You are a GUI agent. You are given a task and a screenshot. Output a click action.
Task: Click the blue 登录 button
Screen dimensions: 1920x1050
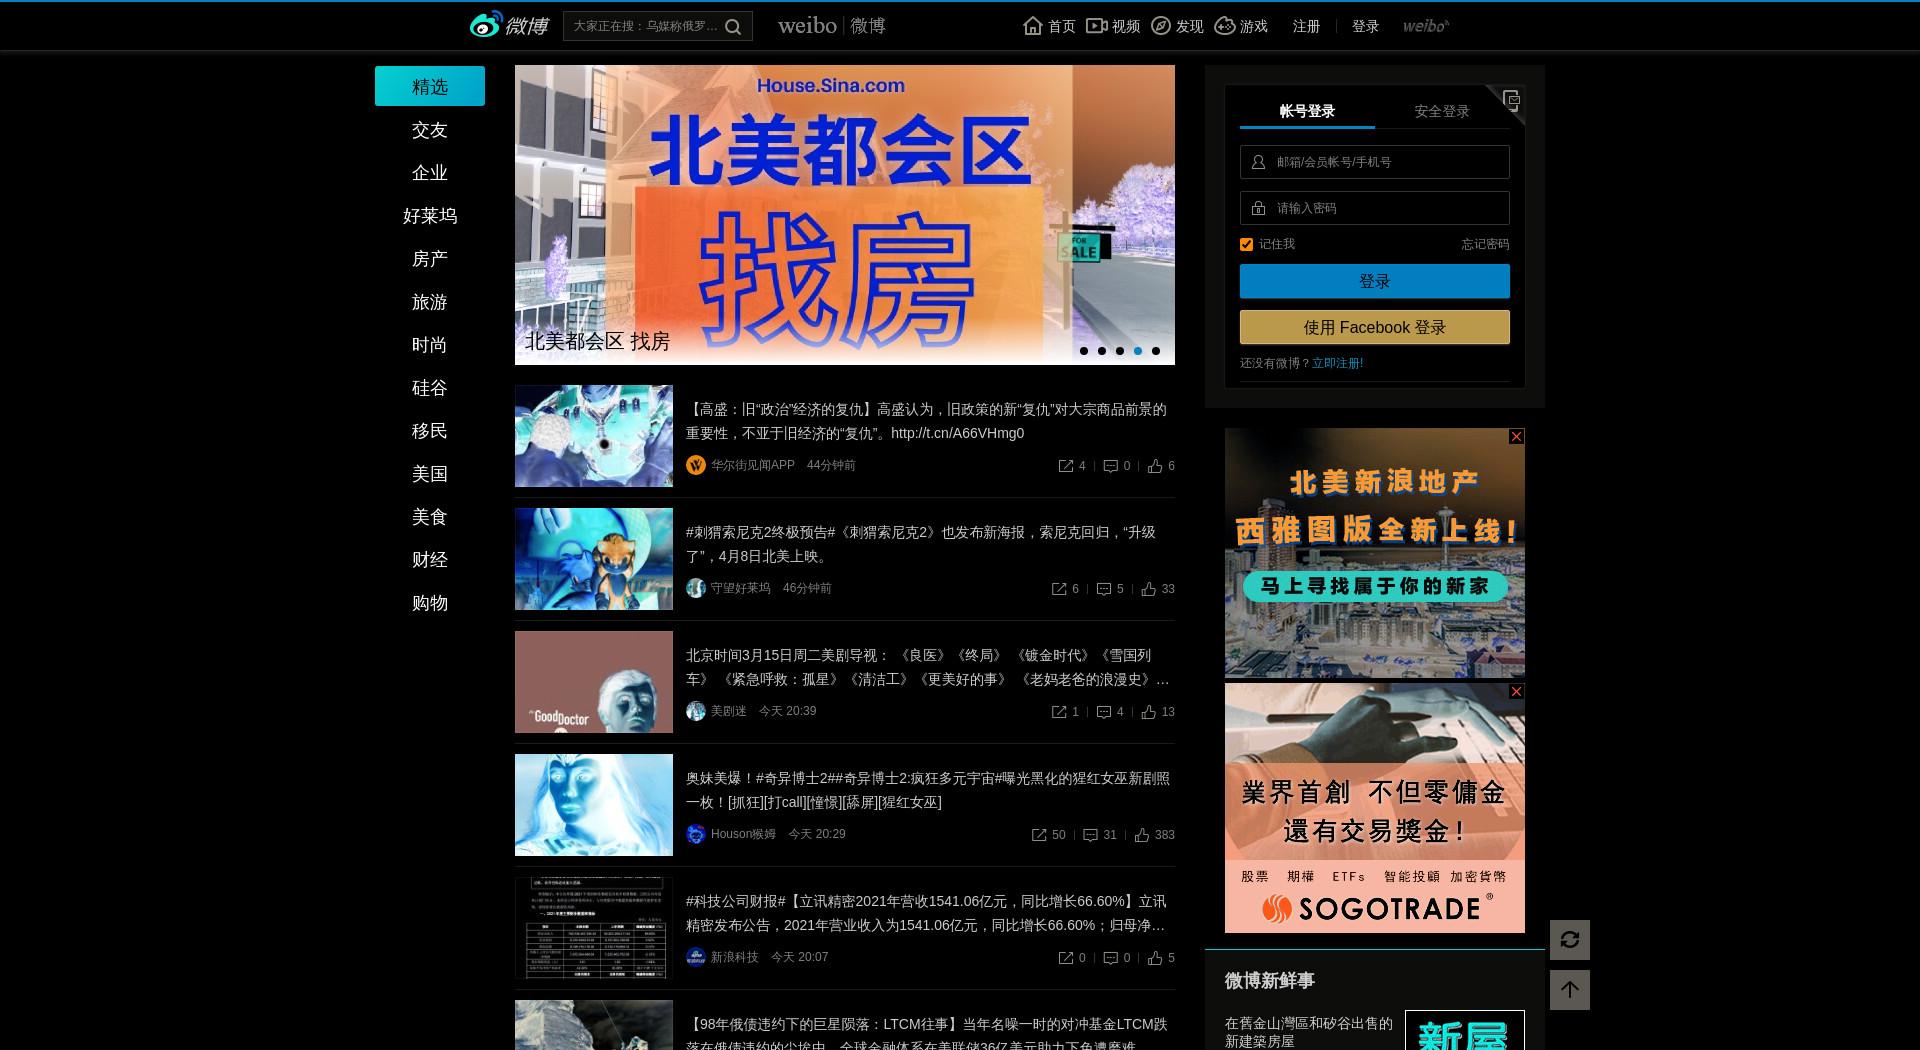[1375, 281]
